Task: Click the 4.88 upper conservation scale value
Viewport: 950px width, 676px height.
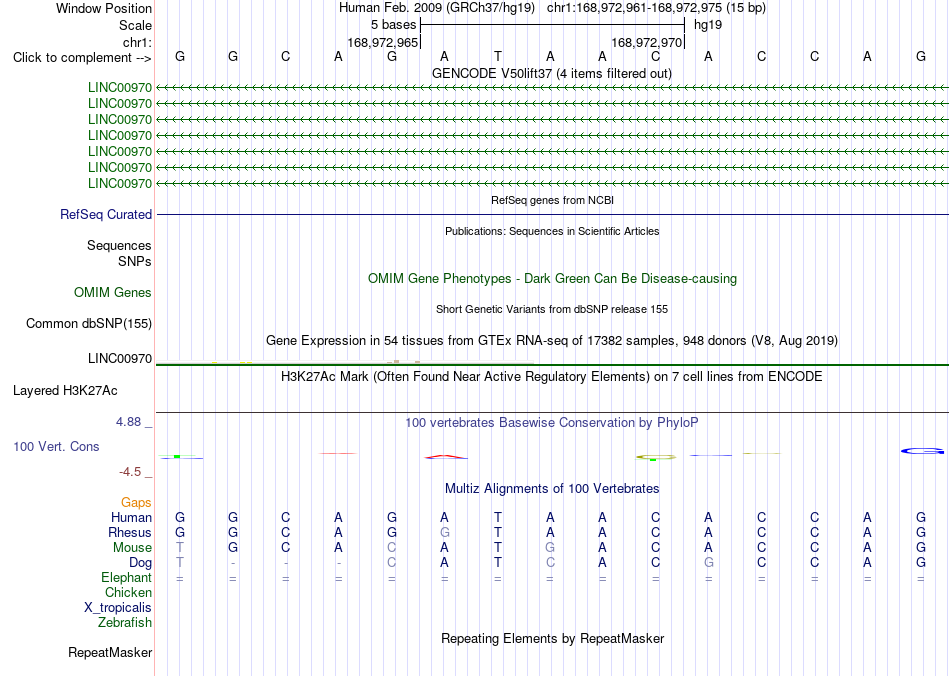Action: (x=128, y=422)
